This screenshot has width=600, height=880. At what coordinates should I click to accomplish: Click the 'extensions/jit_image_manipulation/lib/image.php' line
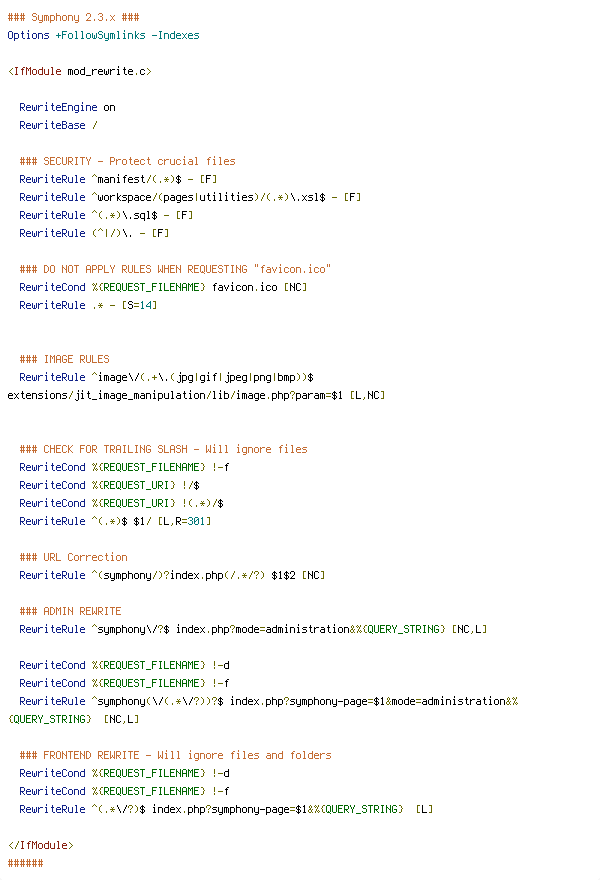196,395
